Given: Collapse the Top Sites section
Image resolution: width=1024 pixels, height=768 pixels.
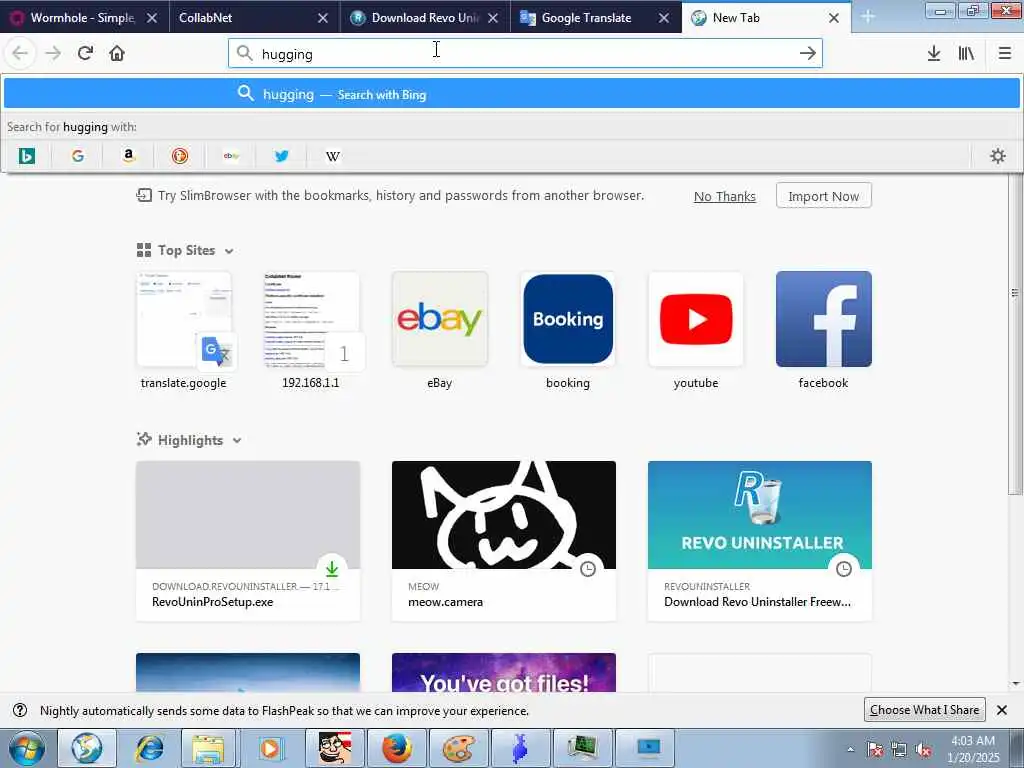Looking at the screenshot, I should point(229,251).
